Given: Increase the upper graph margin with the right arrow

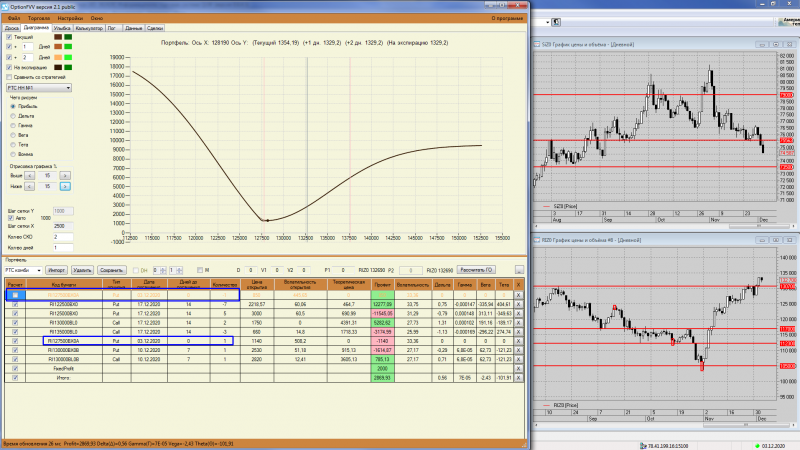Looking at the screenshot, I should tap(65, 176).
